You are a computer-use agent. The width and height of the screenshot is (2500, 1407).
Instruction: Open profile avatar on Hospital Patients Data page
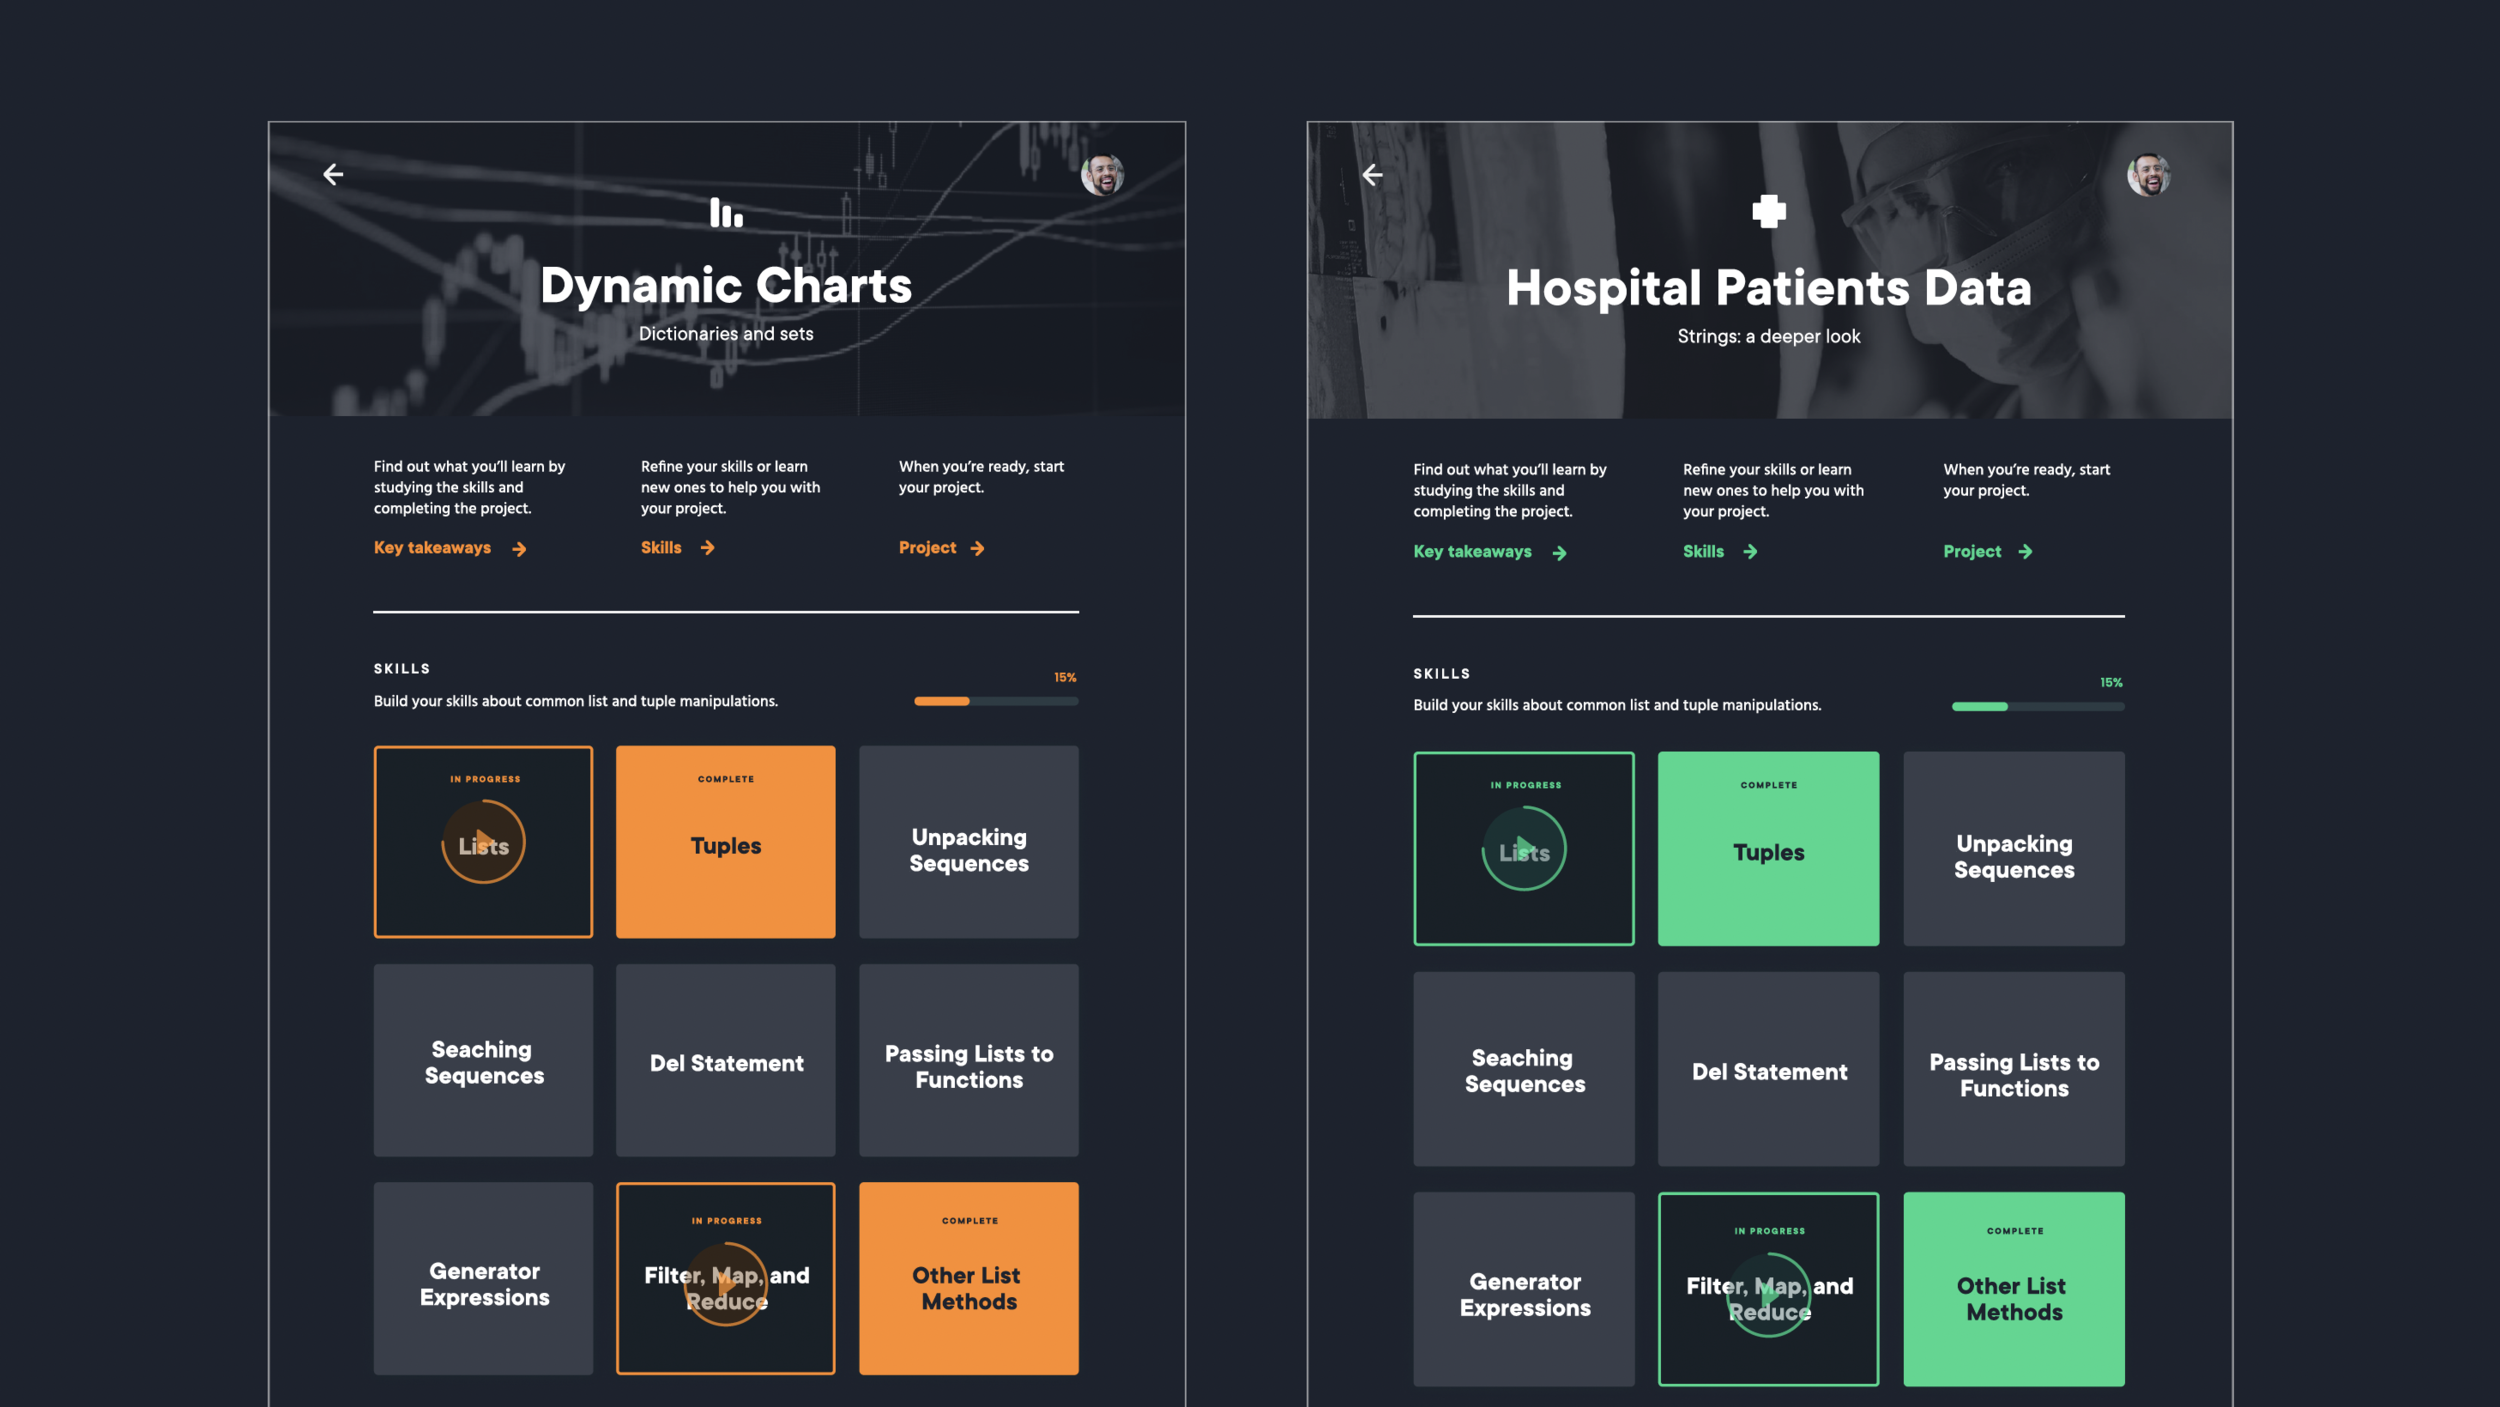(x=2148, y=176)
